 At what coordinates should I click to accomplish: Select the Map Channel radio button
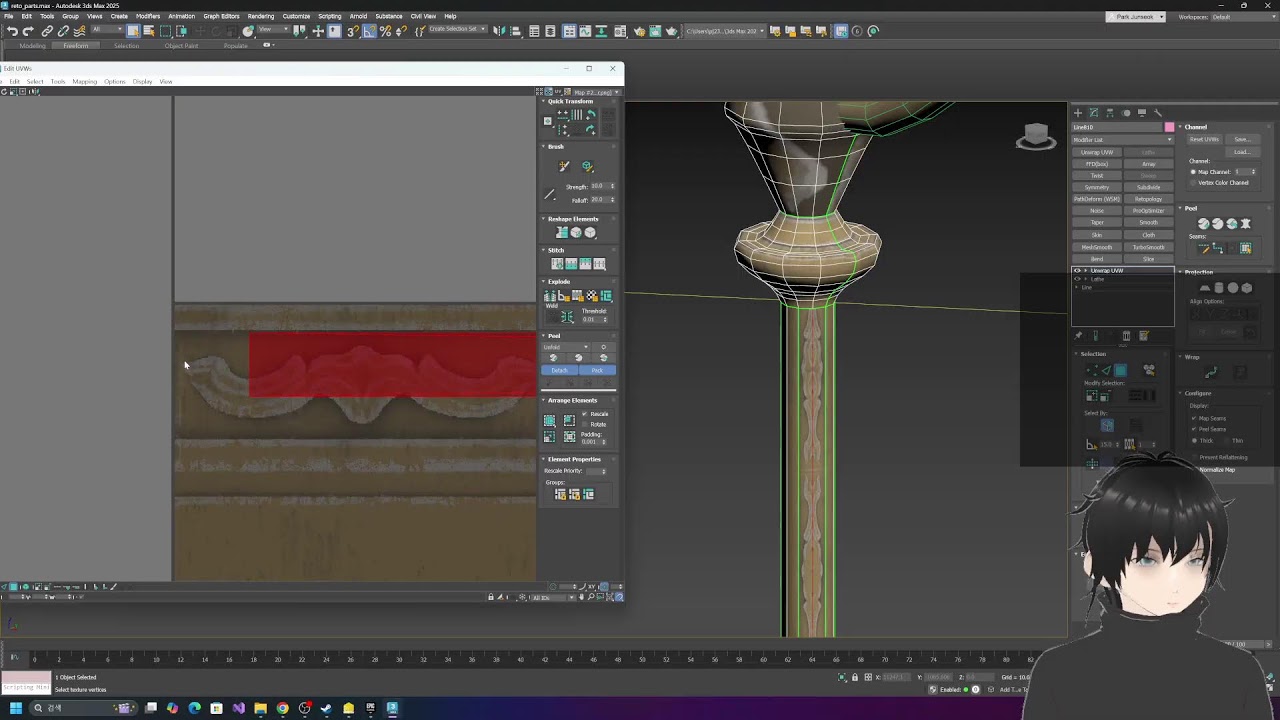tap(1193, 172)
